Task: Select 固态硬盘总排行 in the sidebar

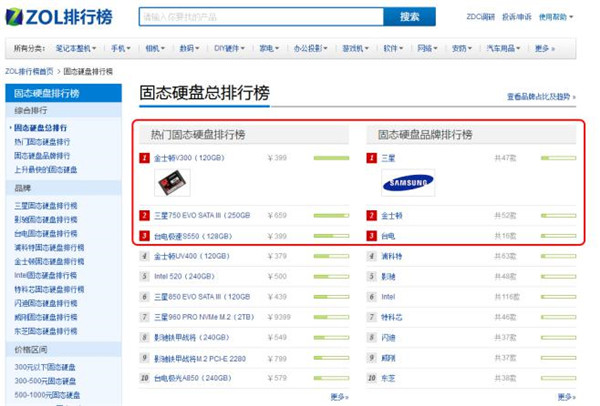Action: pyautogui.click(x=41, y=127)
